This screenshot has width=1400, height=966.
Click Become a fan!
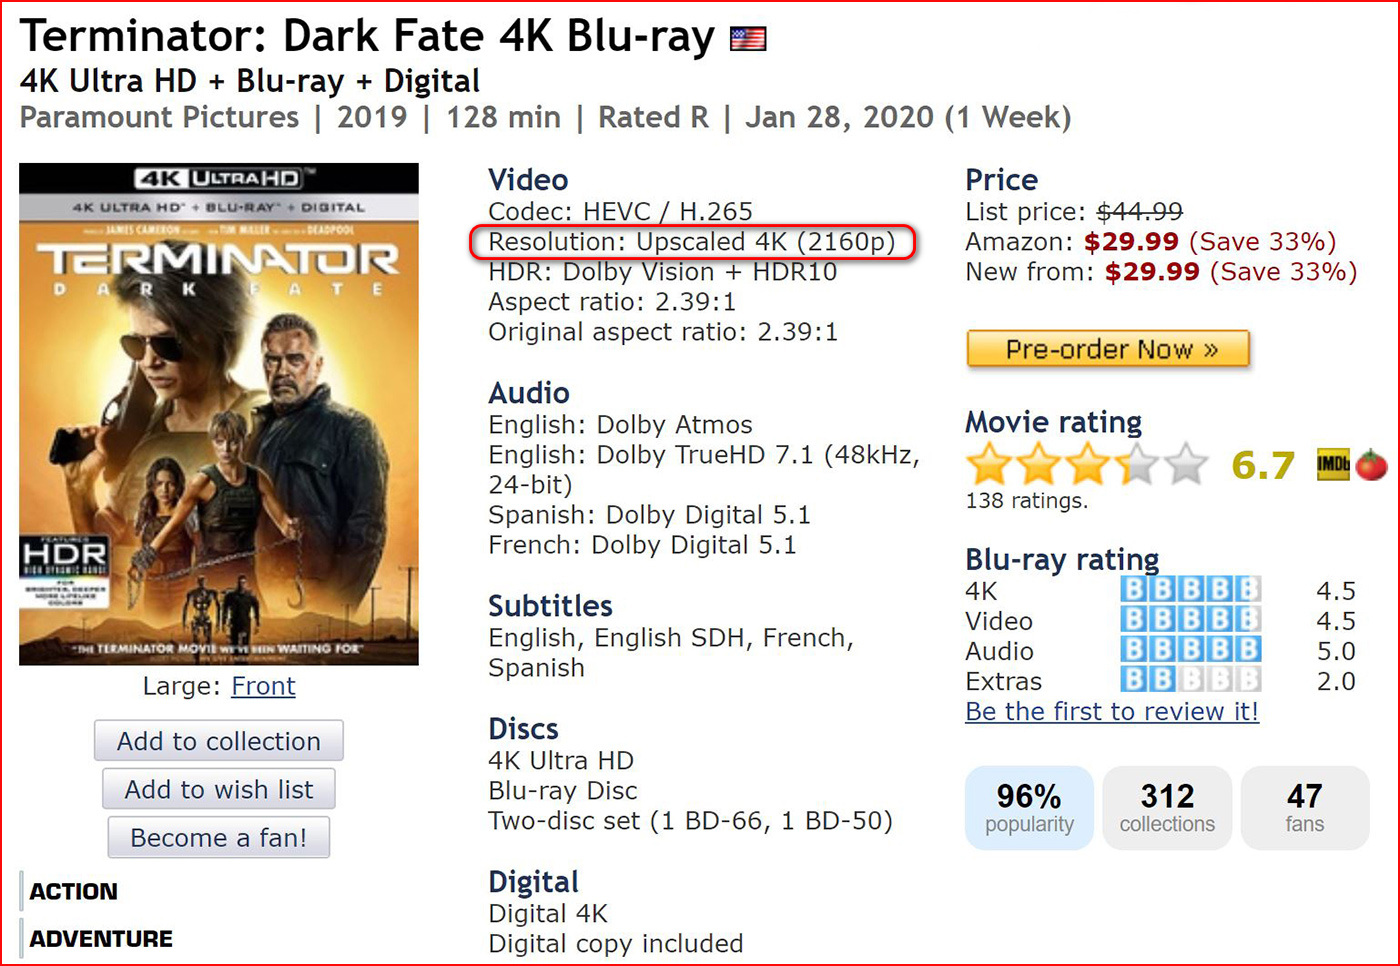pyautogui.click(x=218, y=837)
